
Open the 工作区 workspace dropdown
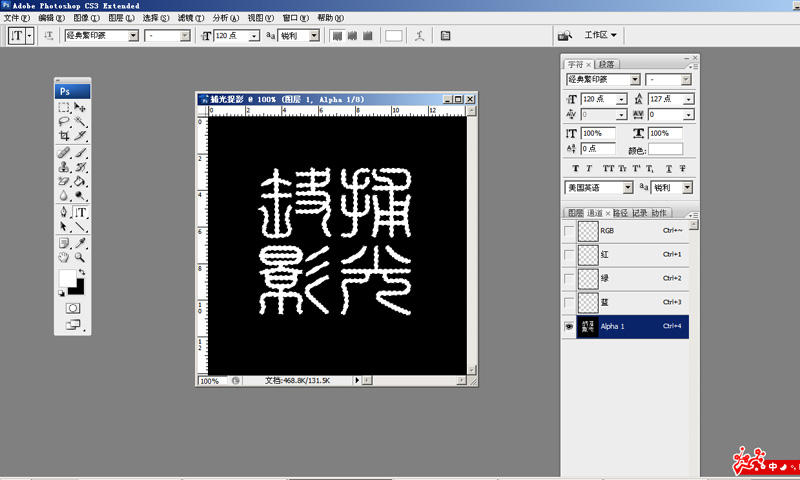[601, 35]
